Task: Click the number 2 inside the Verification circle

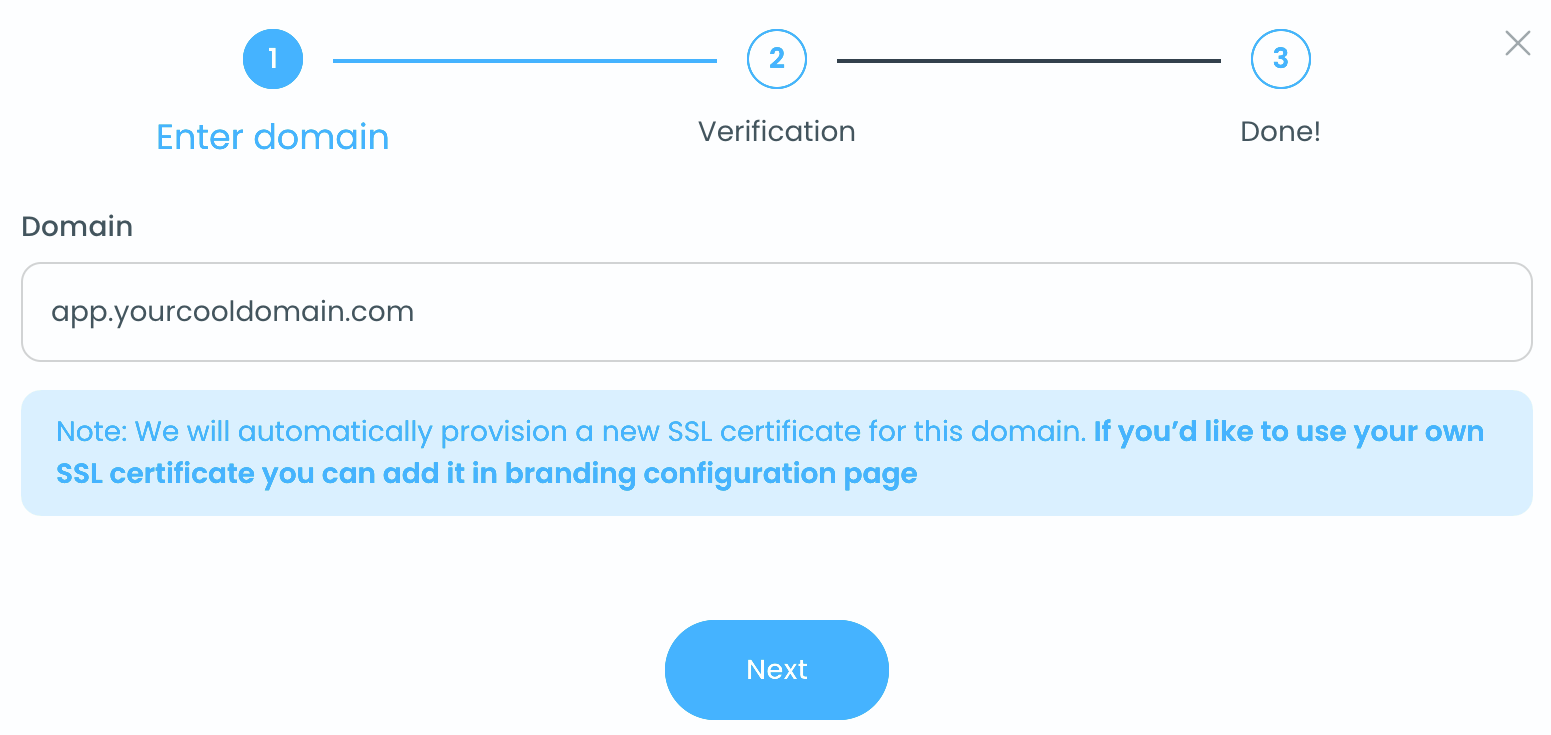Action: 777,59
